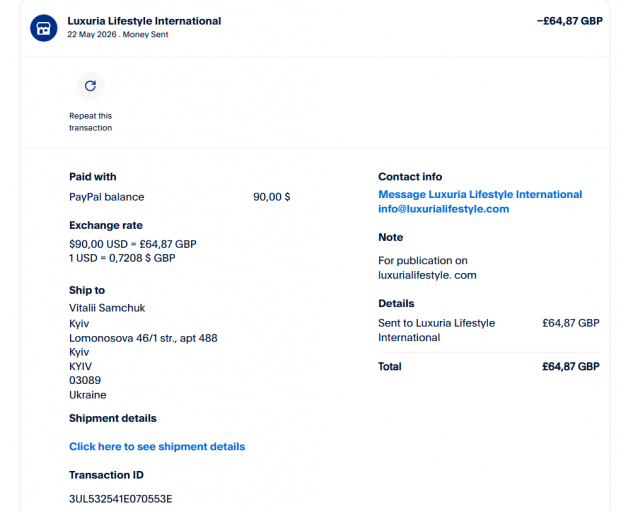This screenshot has width=621, height=512.
Task: Click here to see shipment details link
Action: click(x=157, y=447)
